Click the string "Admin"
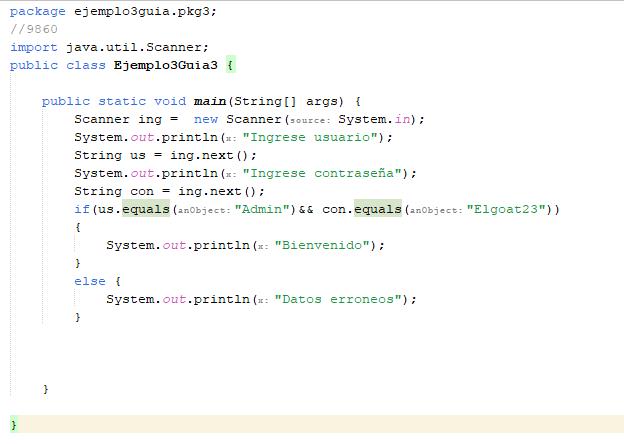624x444 pixels. click(x=262, y=209)
